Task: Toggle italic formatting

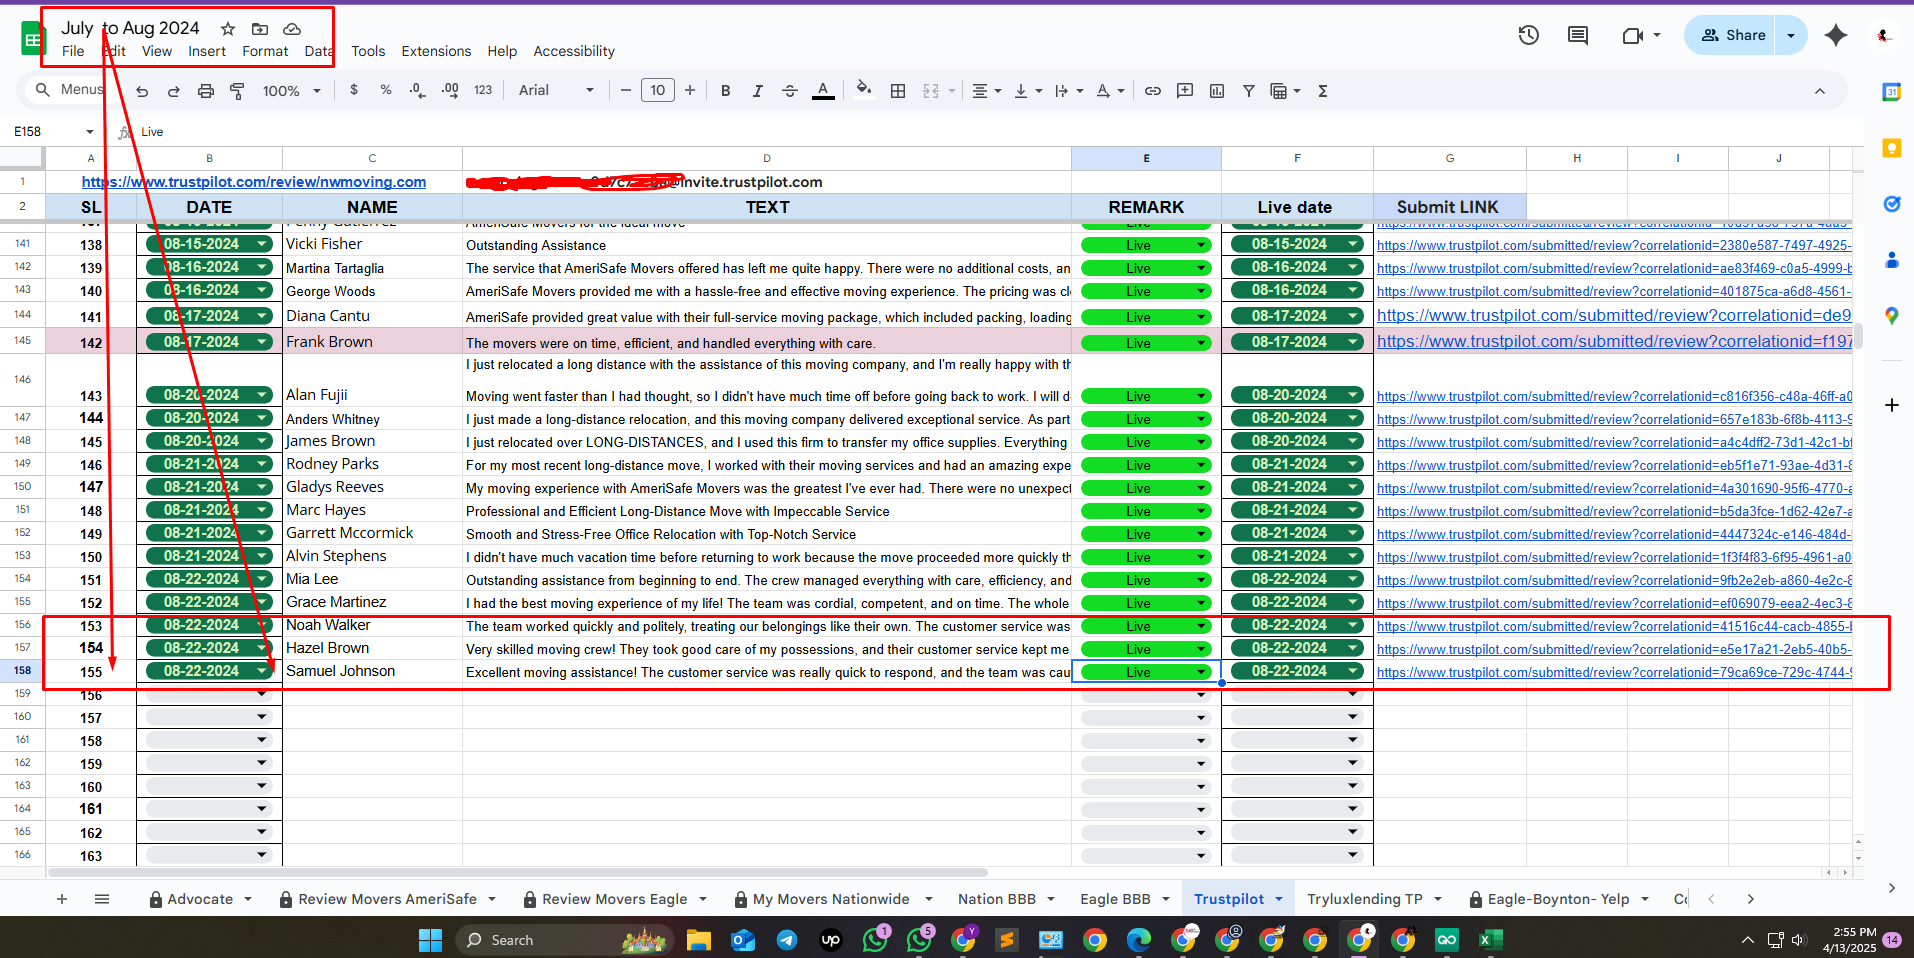Action: tap(758, 91)
